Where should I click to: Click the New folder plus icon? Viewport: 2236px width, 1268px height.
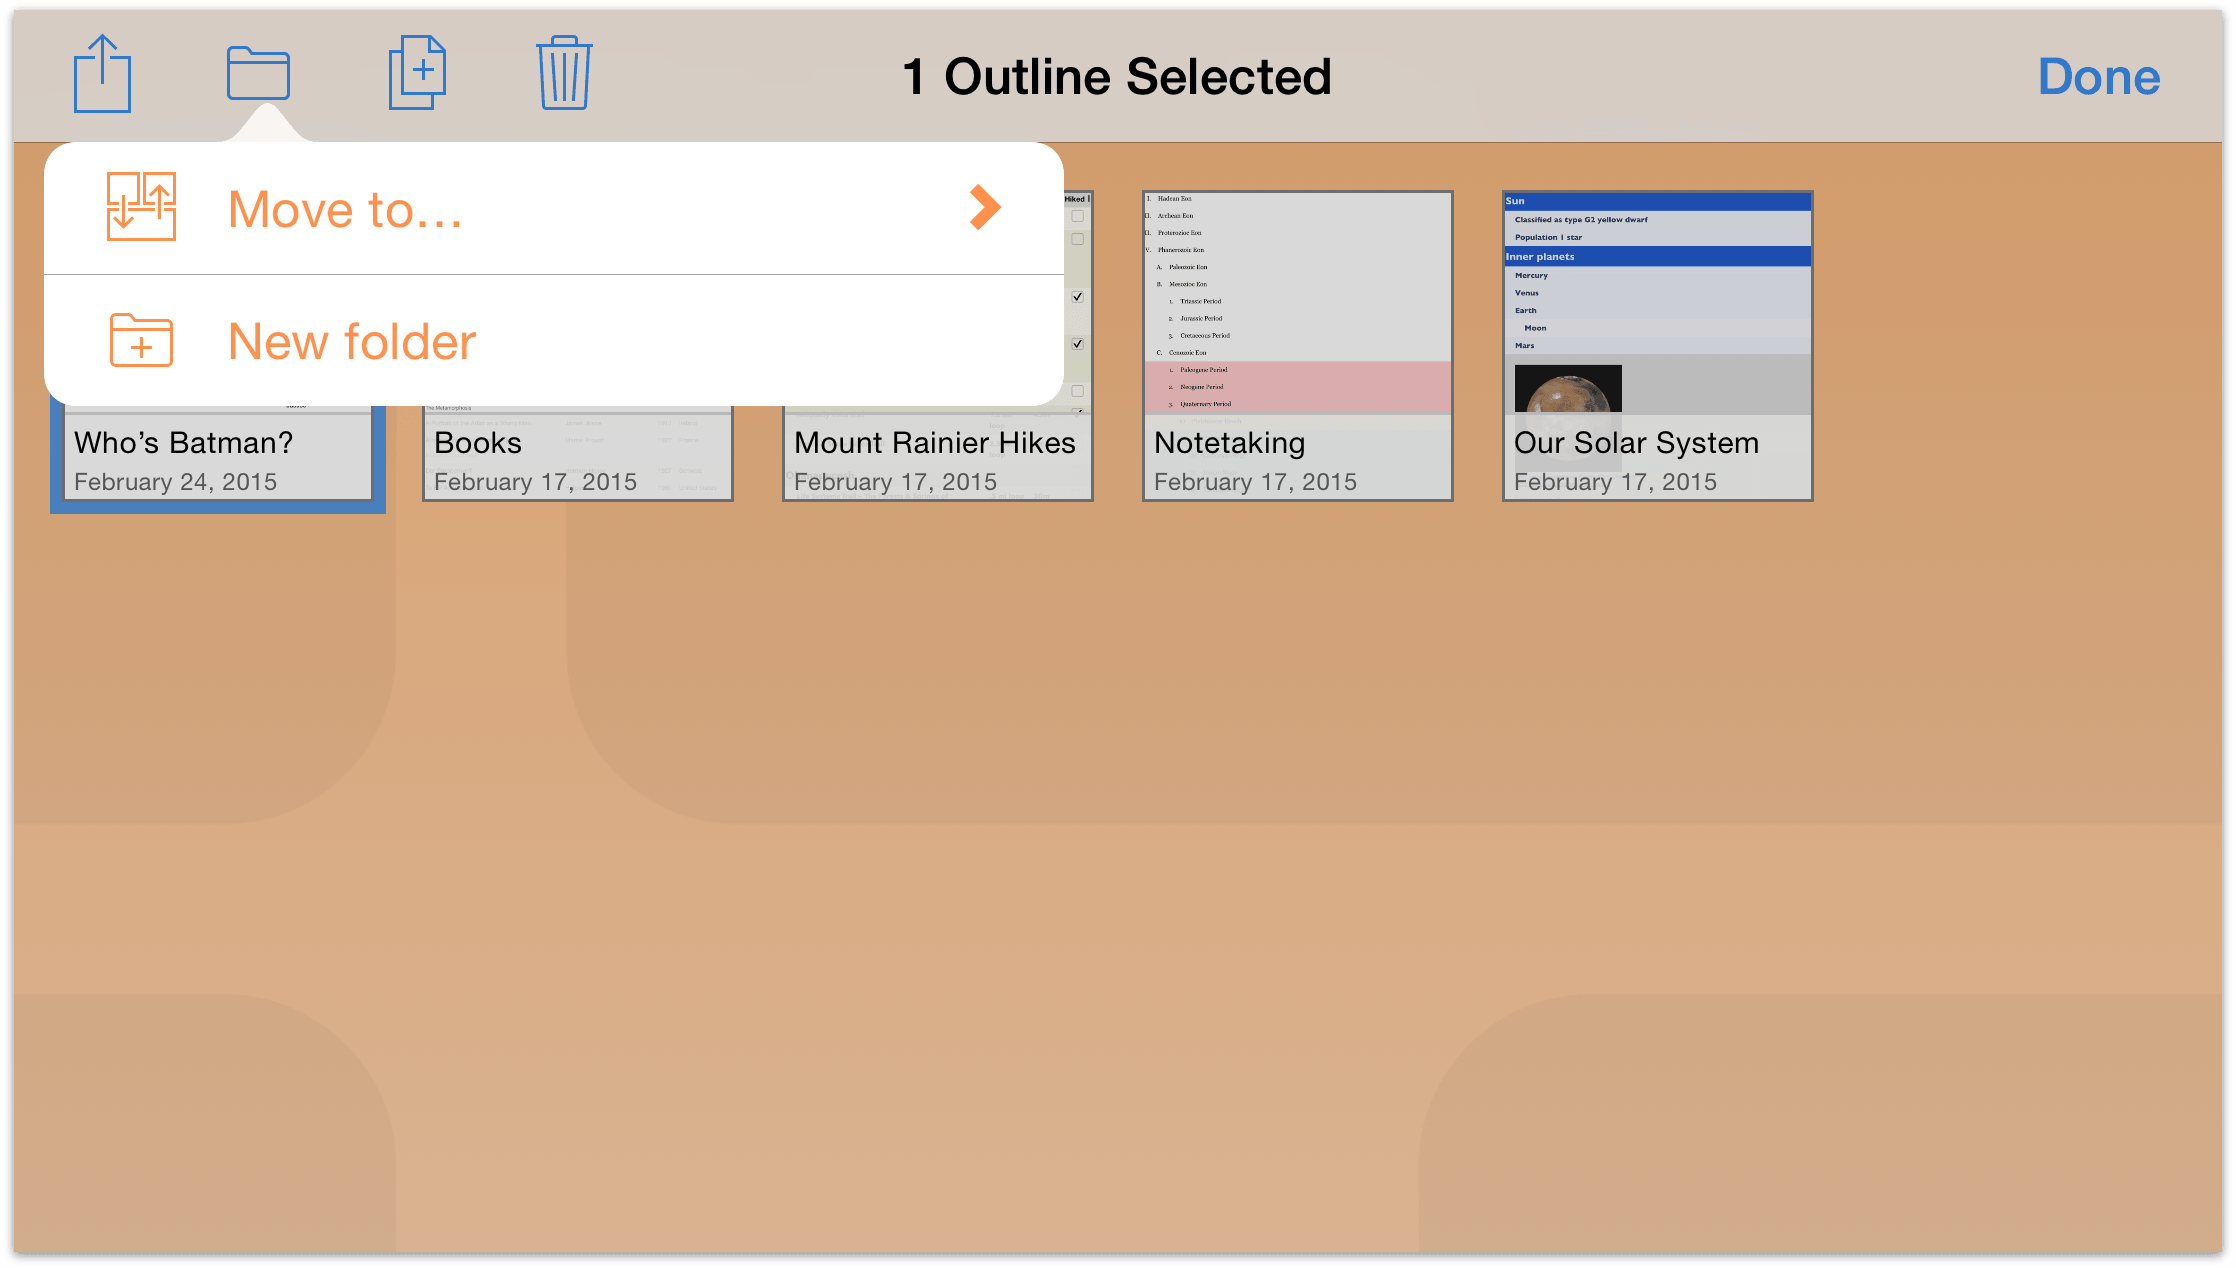click(141, 341)
